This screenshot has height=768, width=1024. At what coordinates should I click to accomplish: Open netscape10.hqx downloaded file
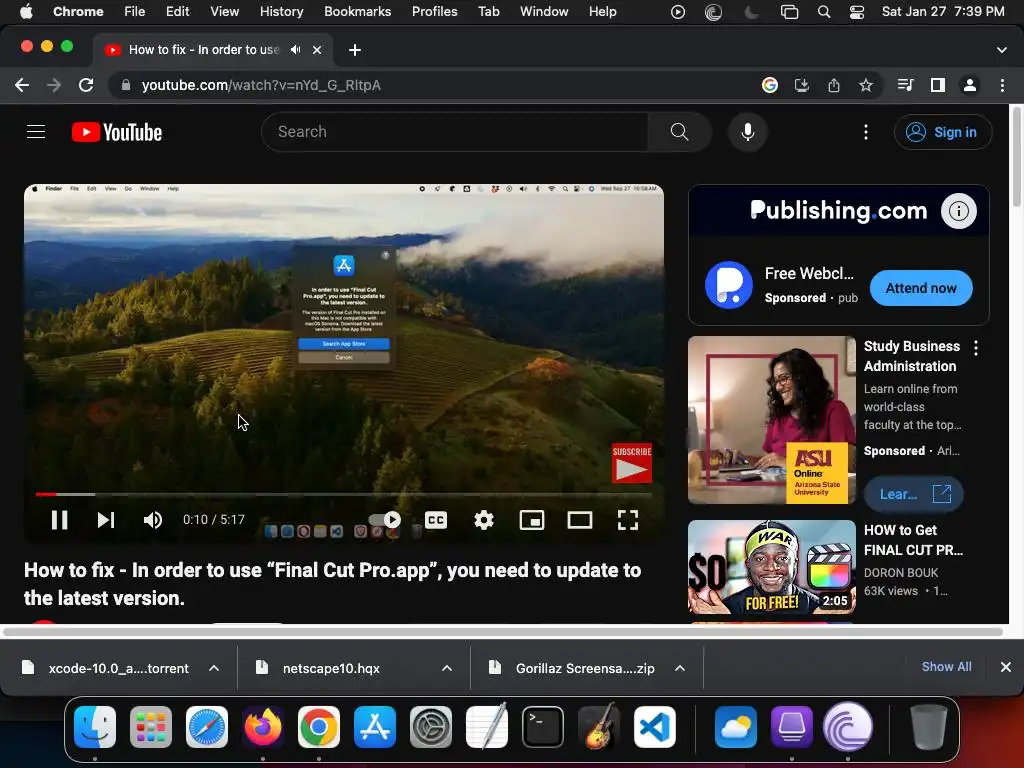tap(331, 668)
